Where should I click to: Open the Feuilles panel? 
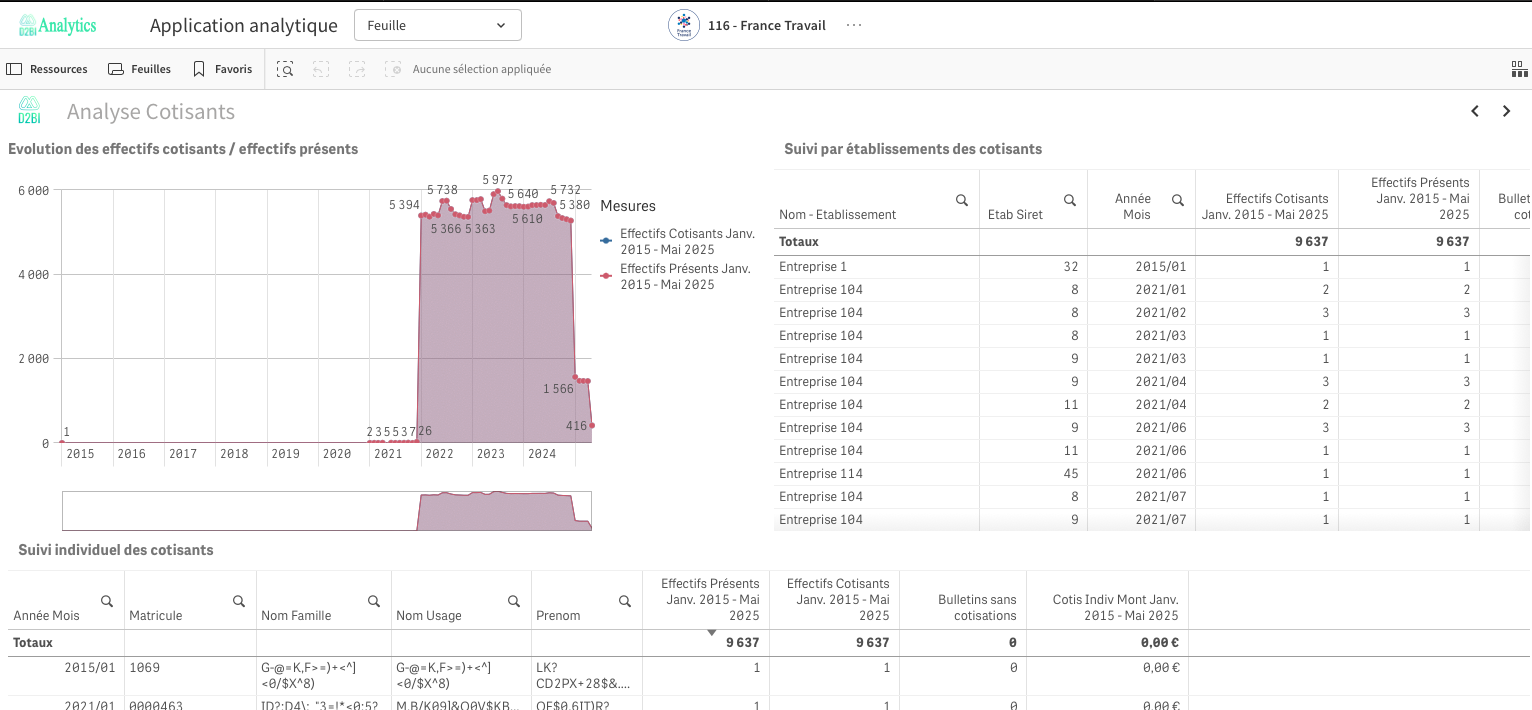(x=140, y=69)
